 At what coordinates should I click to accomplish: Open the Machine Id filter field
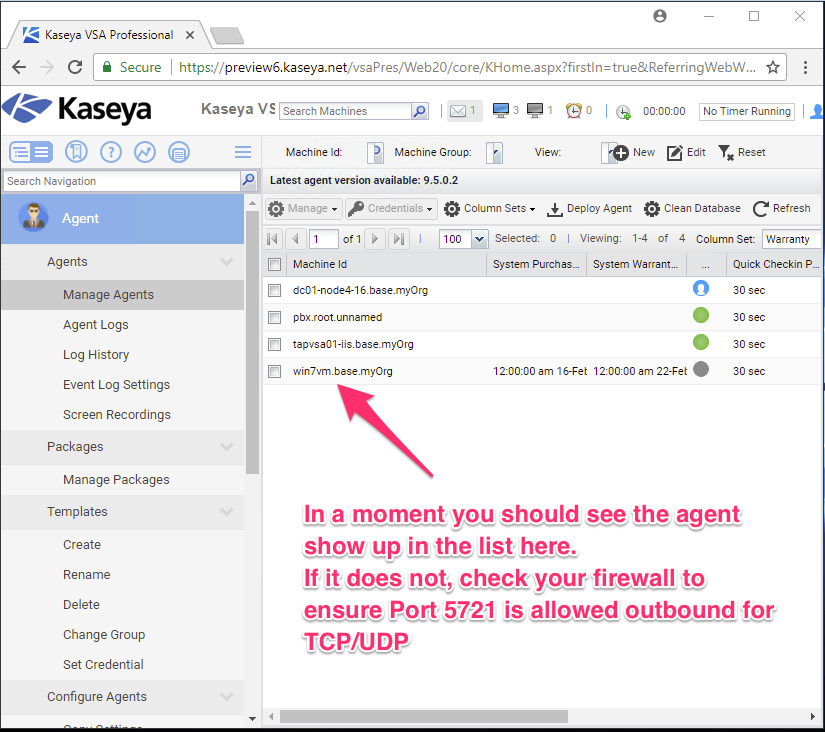pyautogui.click(x=375, y=153)
